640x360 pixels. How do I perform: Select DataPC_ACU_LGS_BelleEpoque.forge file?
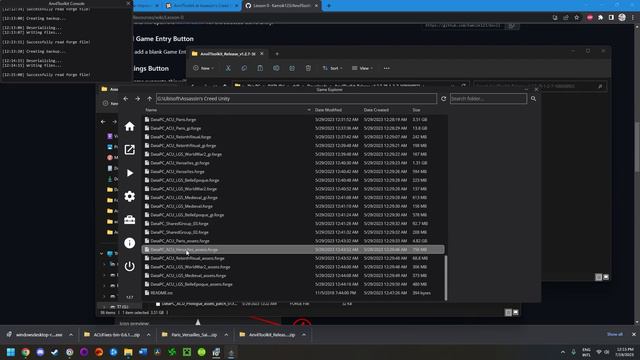point(293,180)
